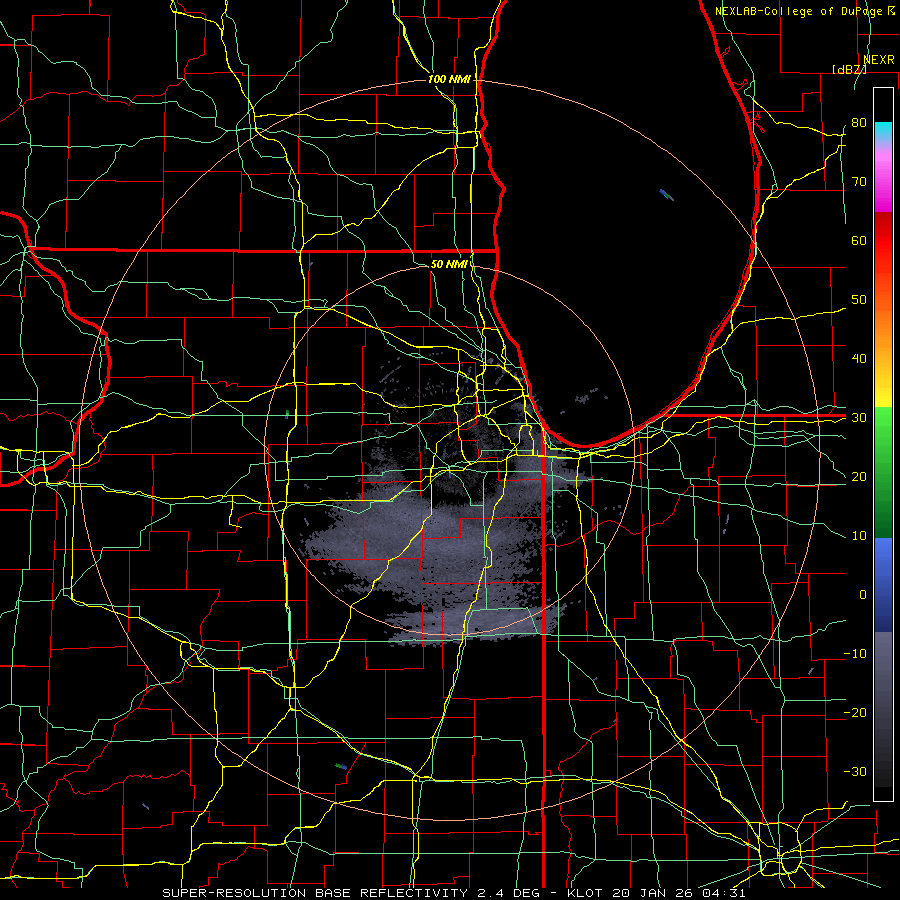Viewport: 900px width, 900px height.
Task: Click the "20 JAN 26 04:31" timestamp
Action: pos(679,893)
